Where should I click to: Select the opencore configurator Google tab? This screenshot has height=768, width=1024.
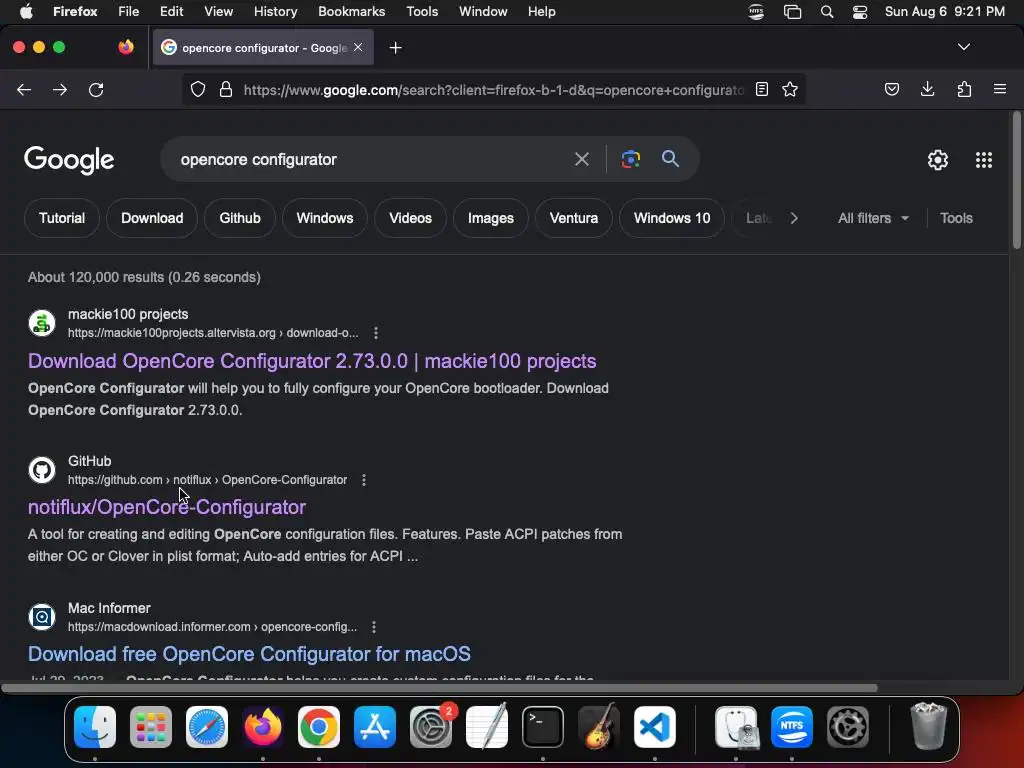263,48
